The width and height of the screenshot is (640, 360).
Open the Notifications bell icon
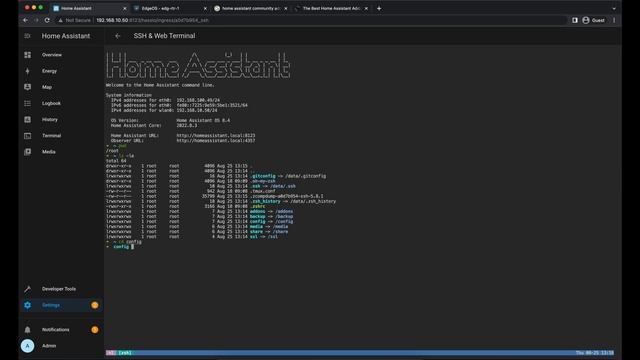pyautogui.click(x=27, y=330)
